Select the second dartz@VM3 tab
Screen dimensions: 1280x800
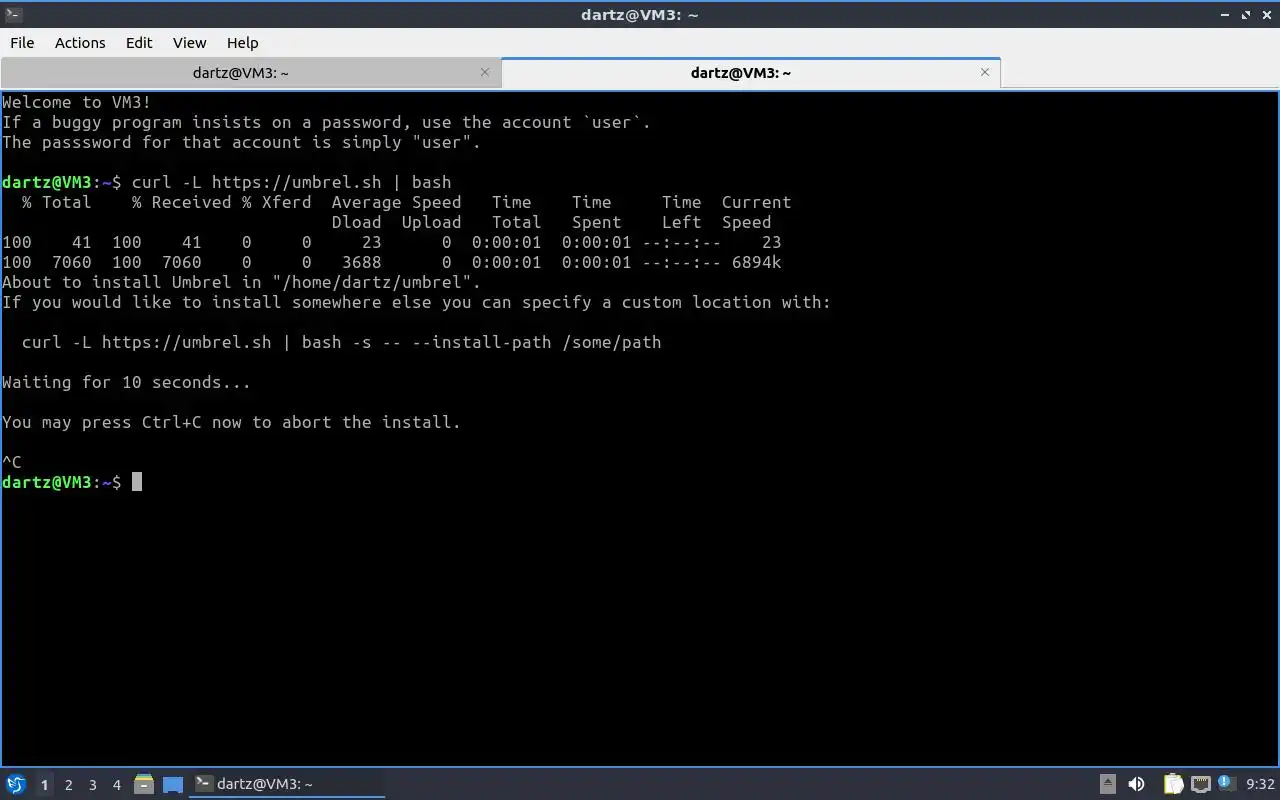750,73
